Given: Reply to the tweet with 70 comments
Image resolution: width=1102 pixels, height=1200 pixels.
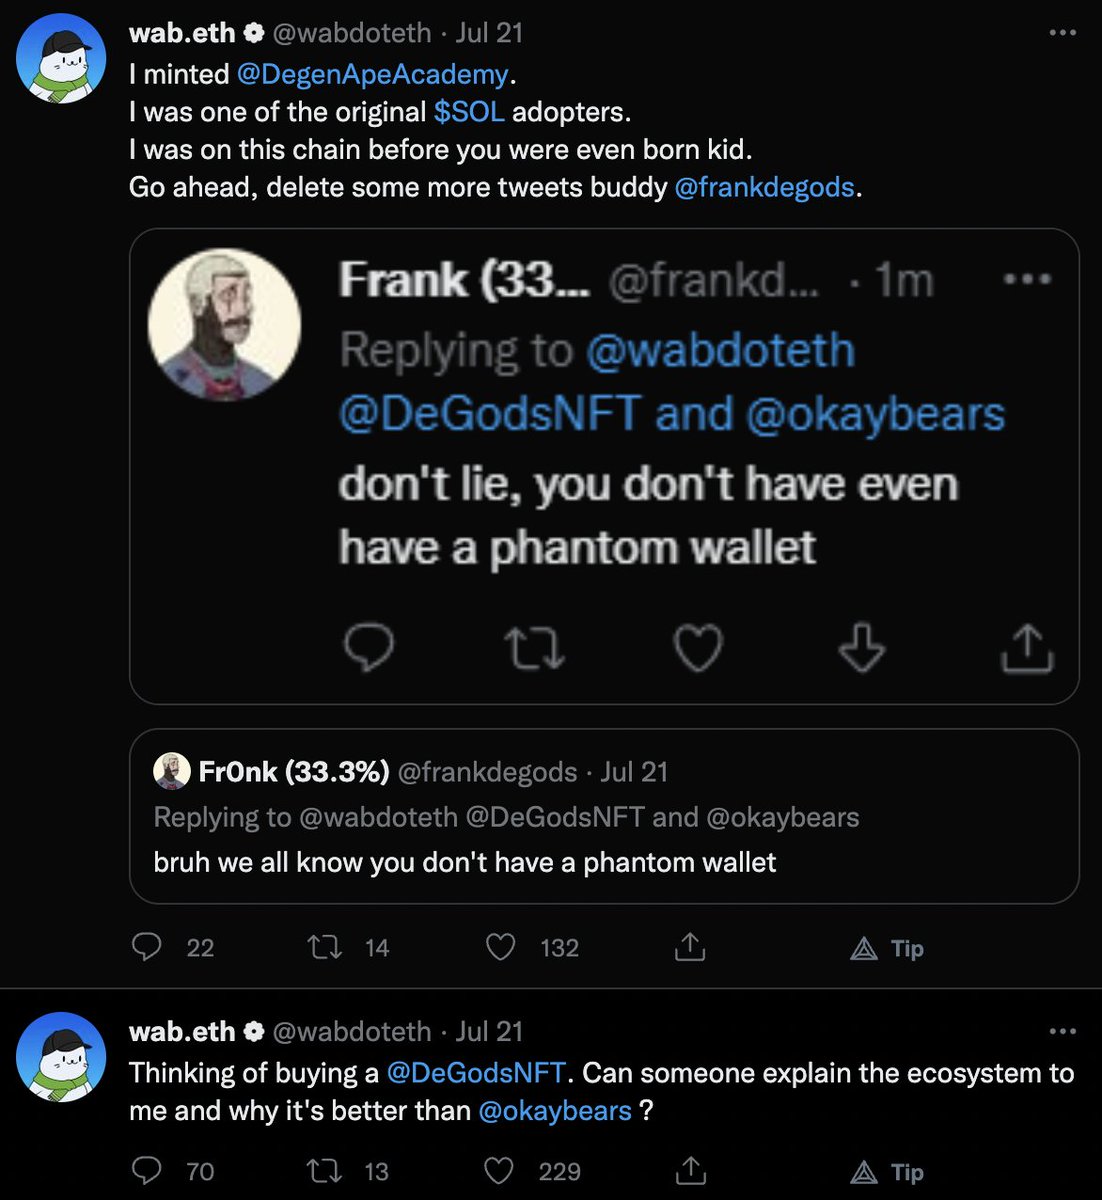Looking at the screenshot, I should [x=147, y=1171].
